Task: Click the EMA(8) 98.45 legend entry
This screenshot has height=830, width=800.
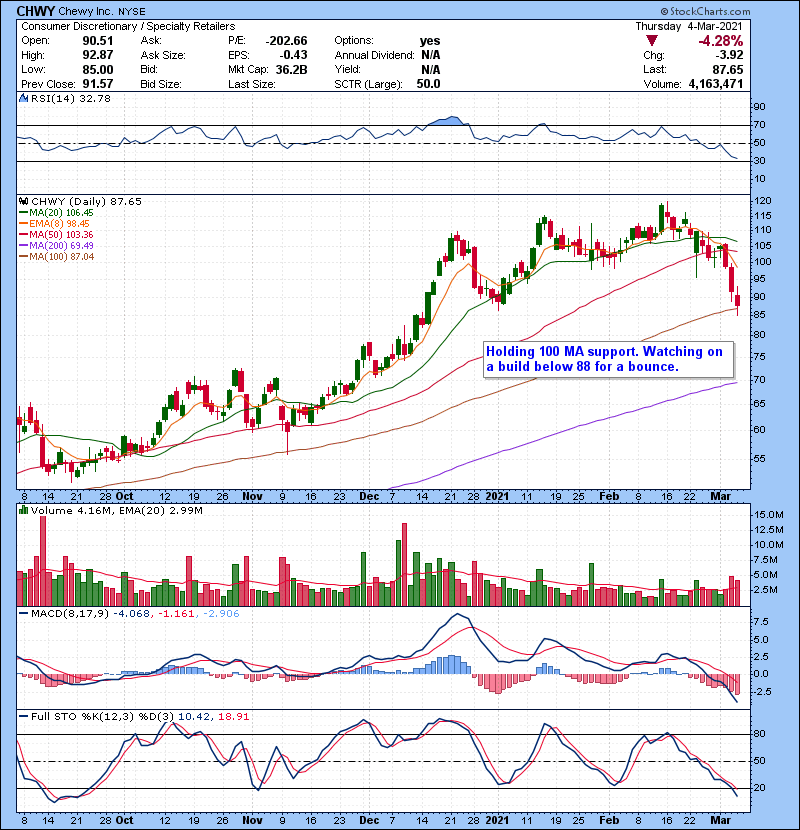Action: click(59, 223)
